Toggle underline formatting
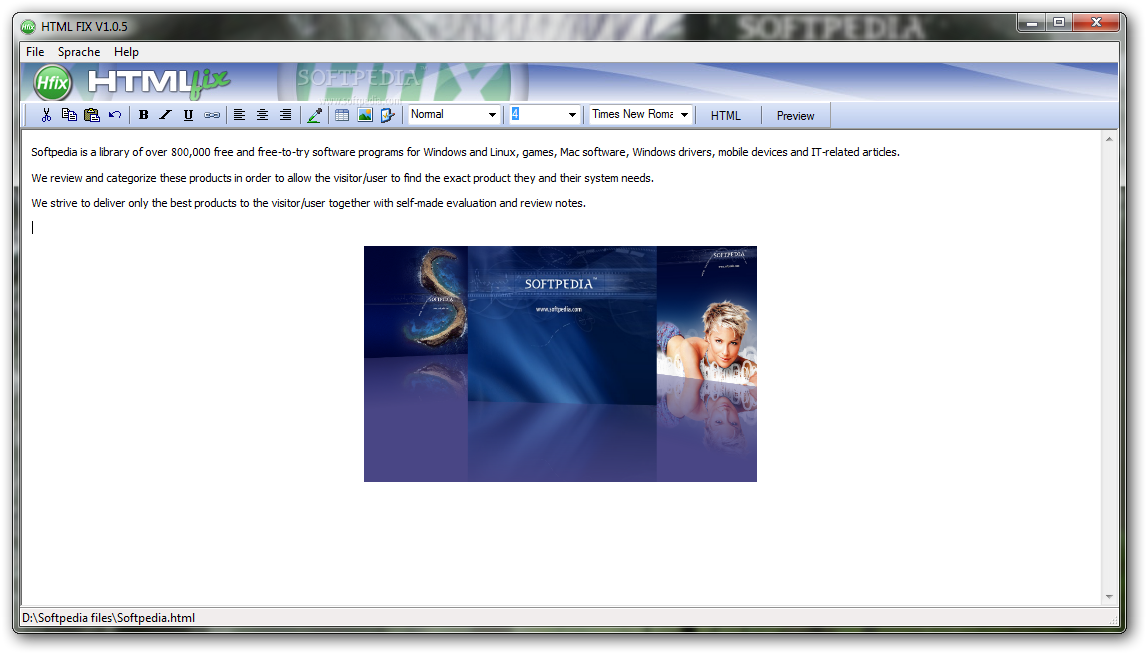1147x654 pixels. point(189,115)
